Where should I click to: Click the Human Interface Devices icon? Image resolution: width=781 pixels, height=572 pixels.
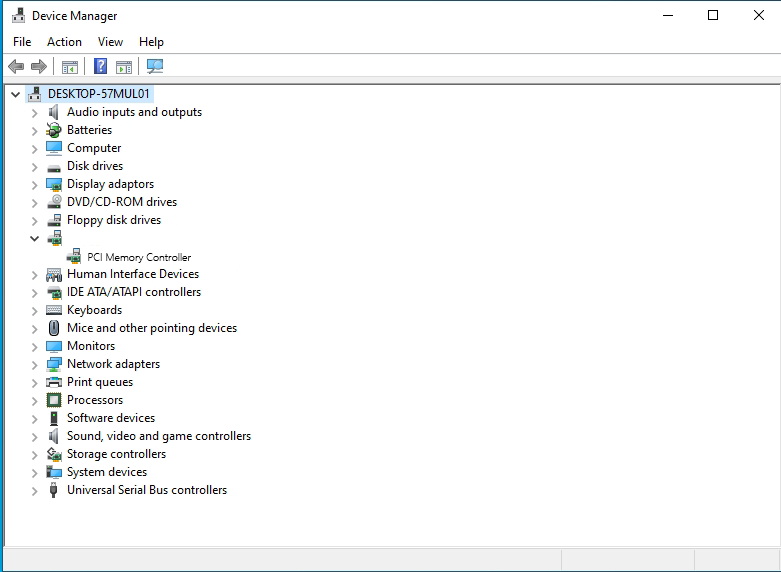54,274
